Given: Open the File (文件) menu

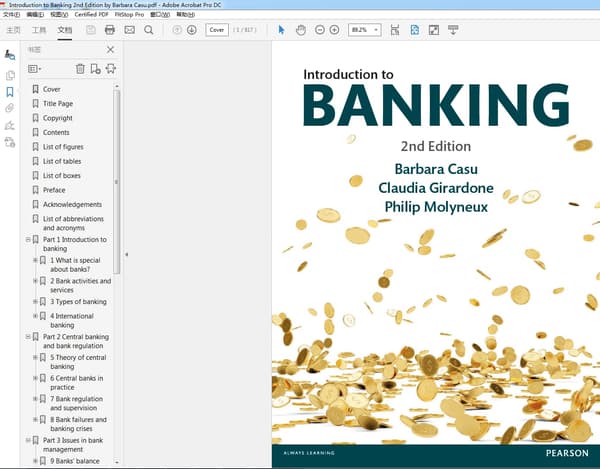Looking at the screenshot, I should click(x=11, y=15).
